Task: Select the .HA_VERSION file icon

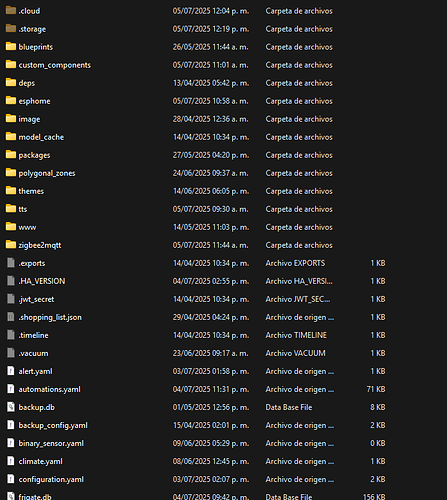Action: tap(11, 281)
